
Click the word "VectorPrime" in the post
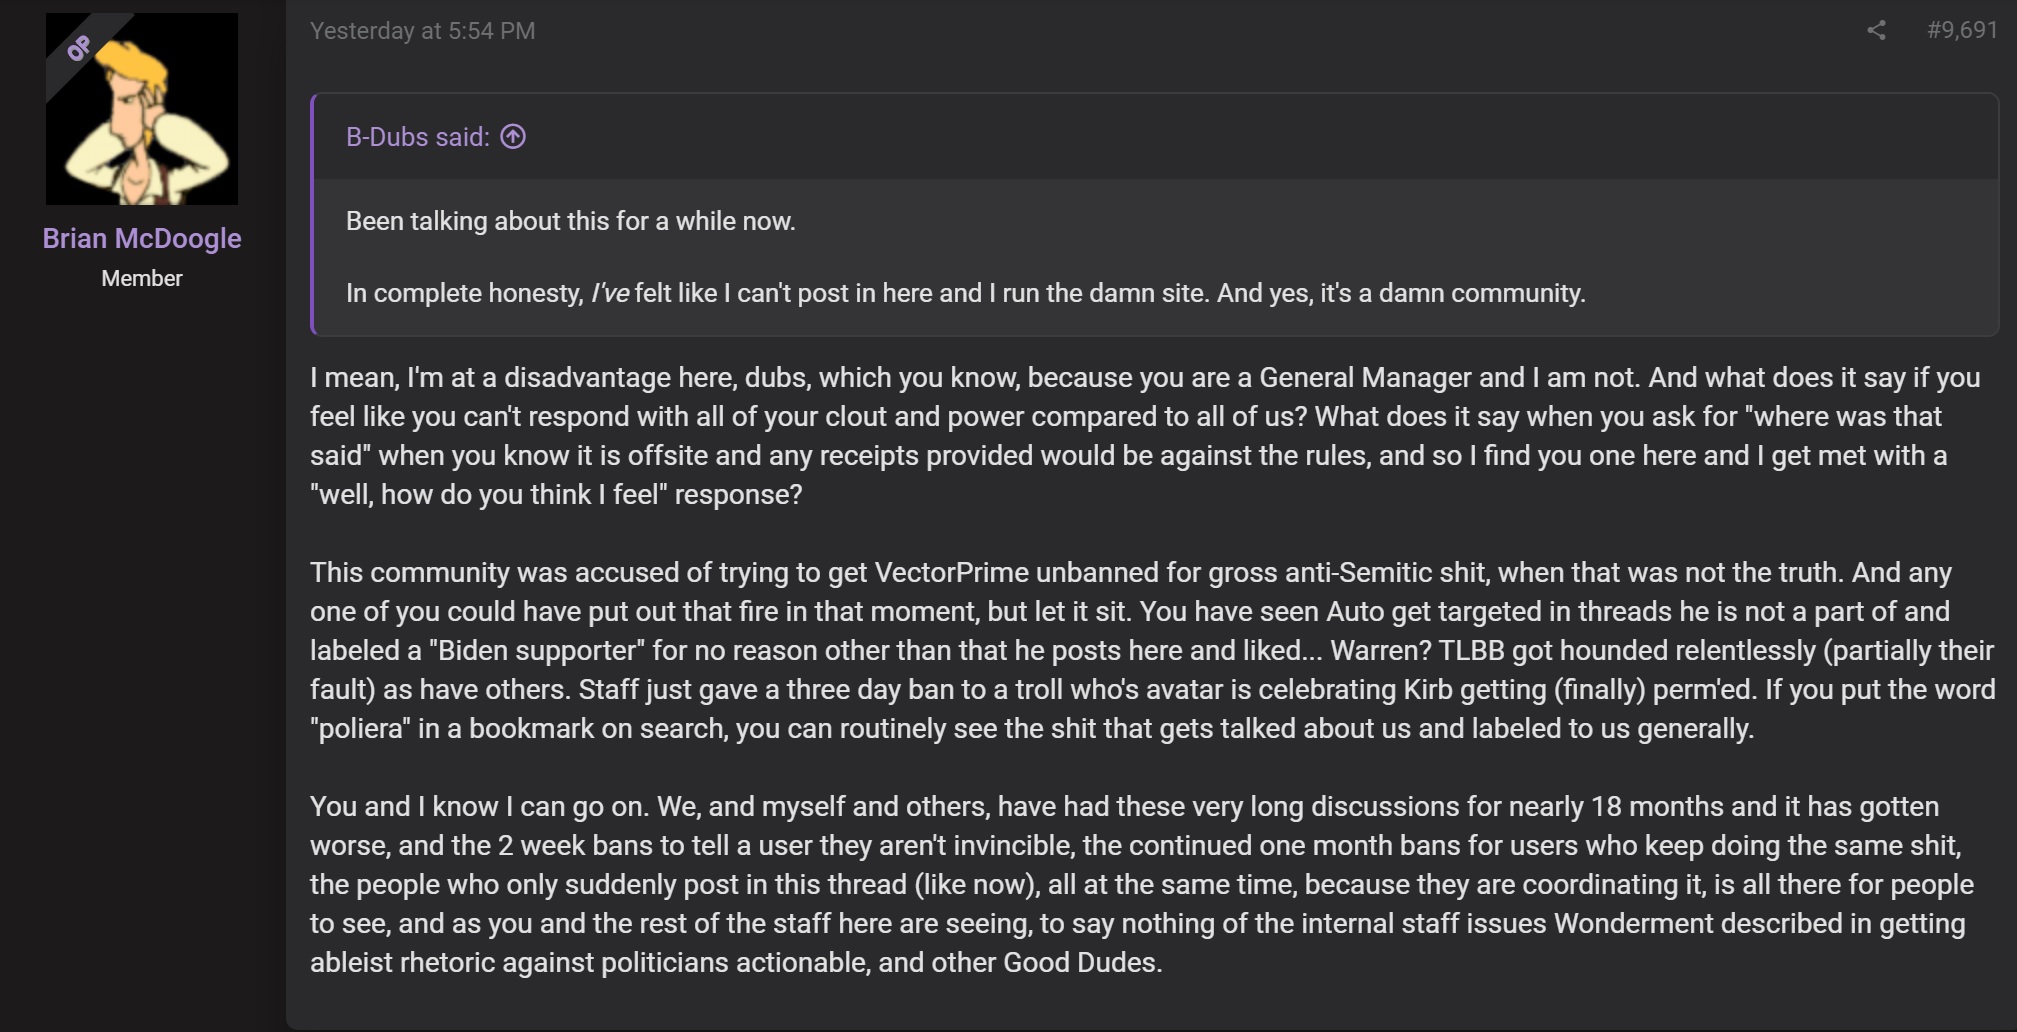click(x=952, y=573)
